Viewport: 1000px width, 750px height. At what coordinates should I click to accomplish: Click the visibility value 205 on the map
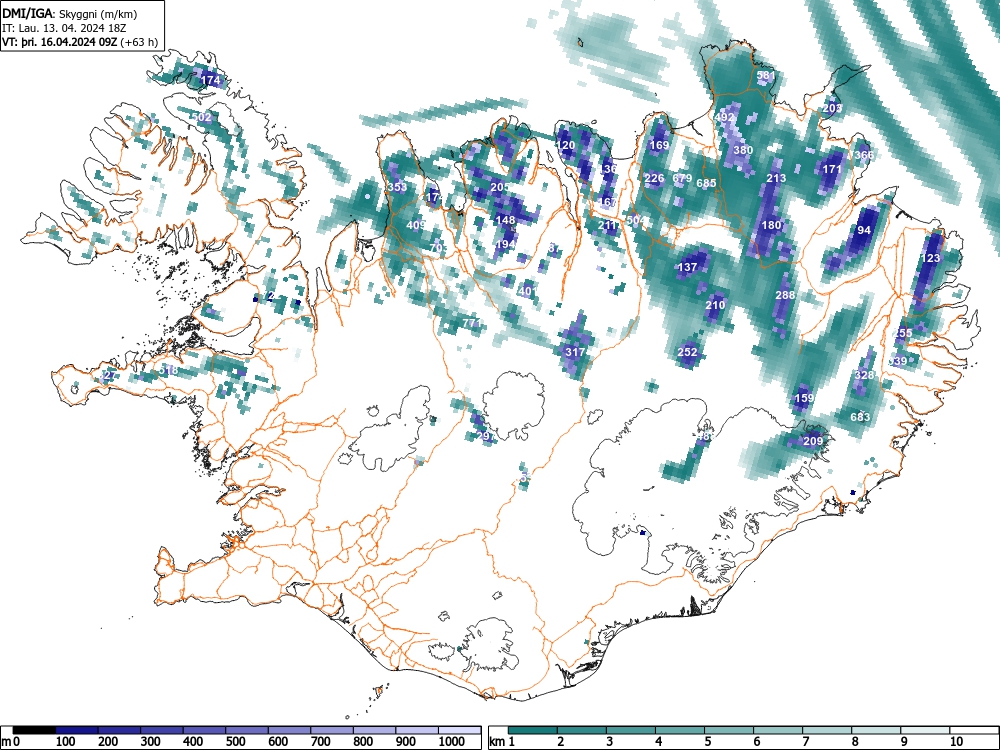tap(500, 188)
